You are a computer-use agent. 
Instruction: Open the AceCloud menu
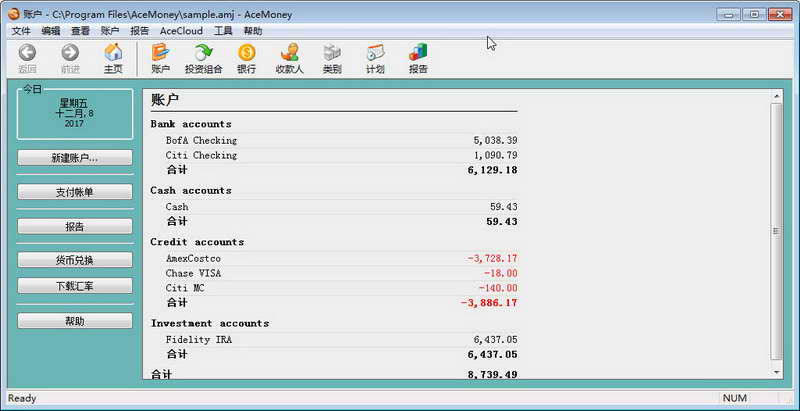click(x=181, y=31)
